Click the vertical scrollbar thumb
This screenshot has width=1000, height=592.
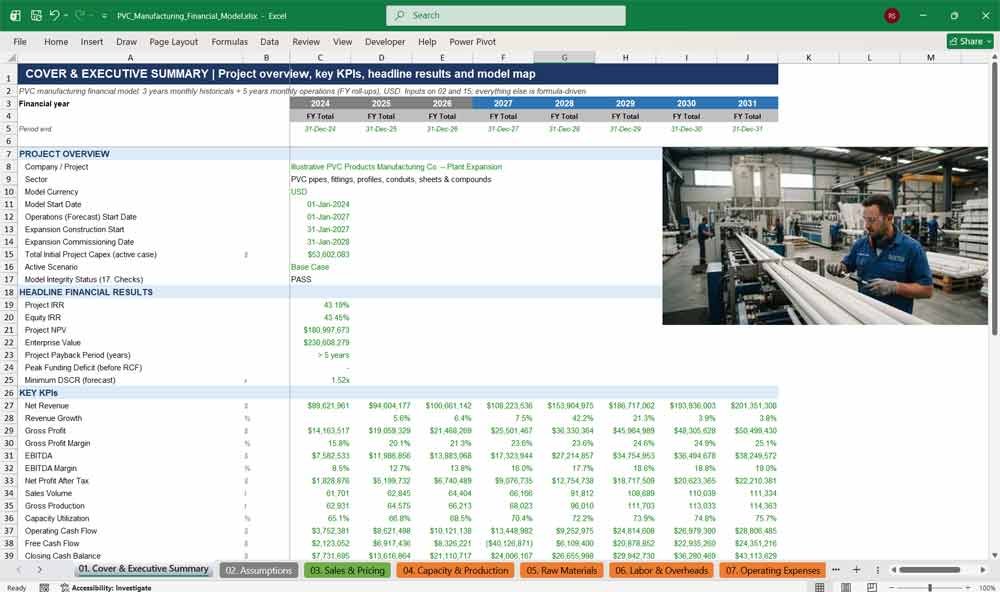(x=994, y=198)
